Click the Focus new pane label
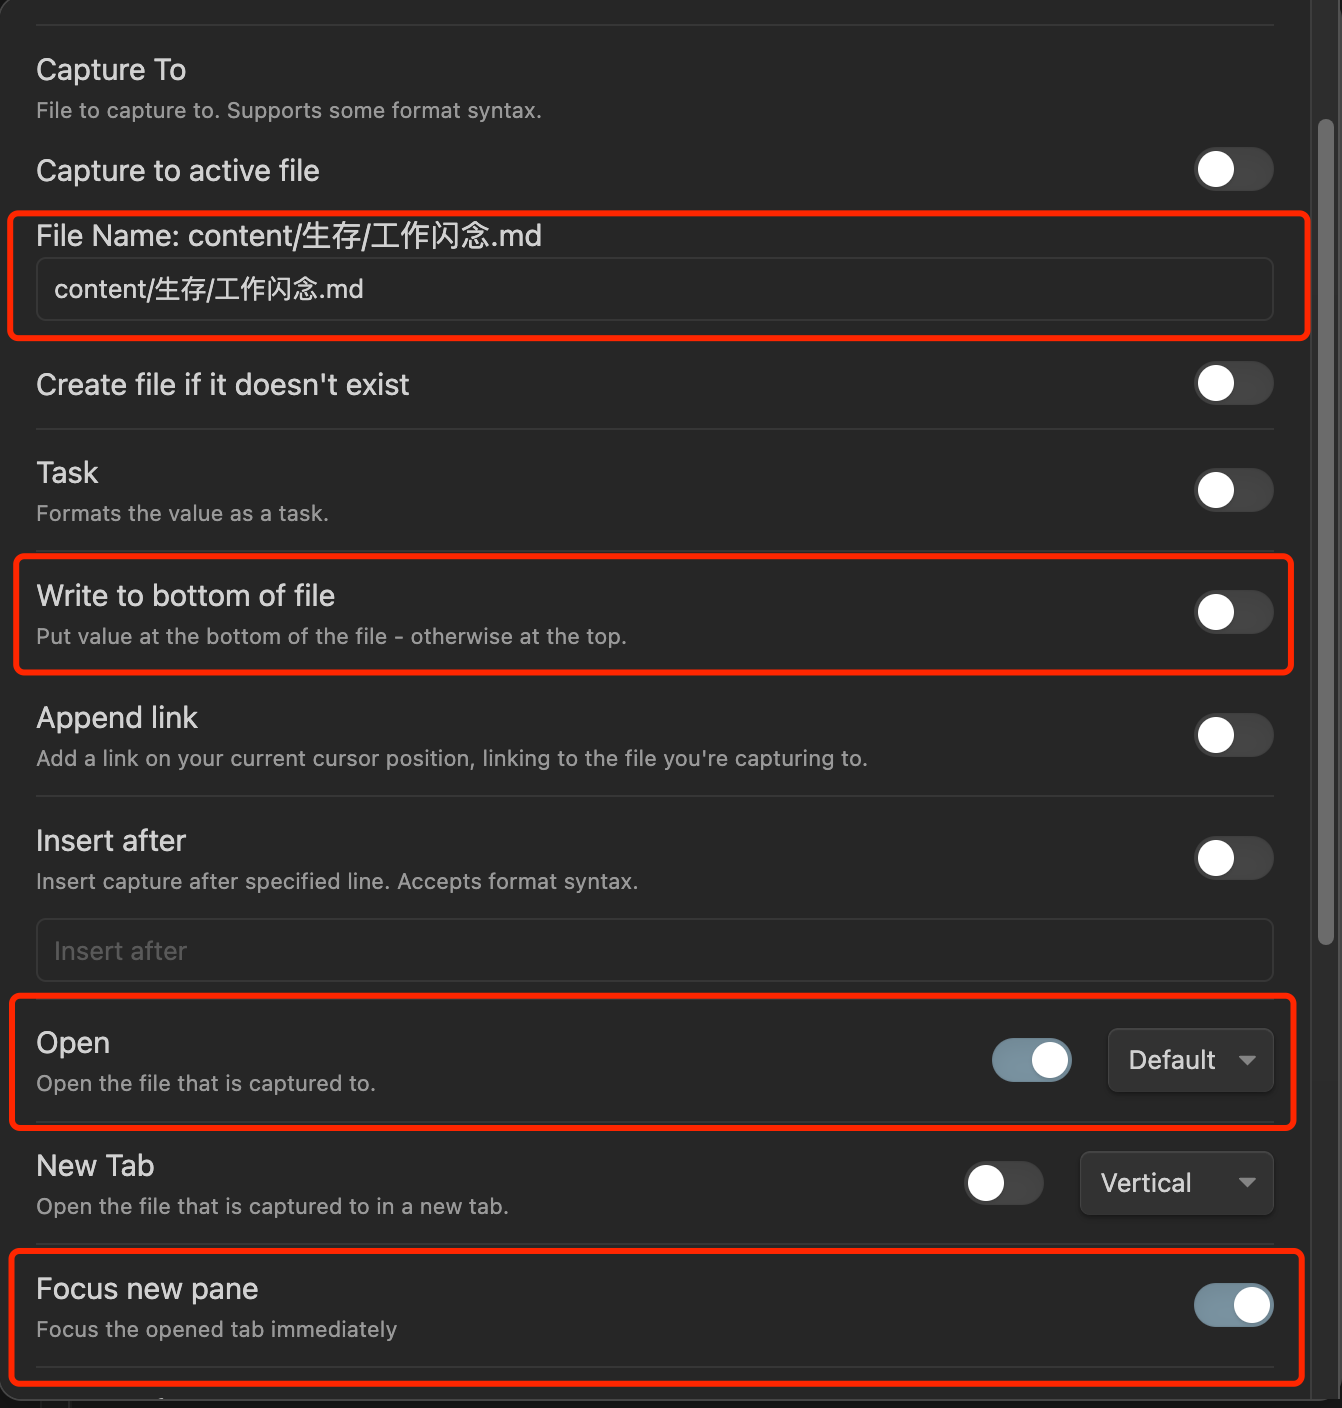The width and height of the screenshot is (1342, 1408). 147,1289
